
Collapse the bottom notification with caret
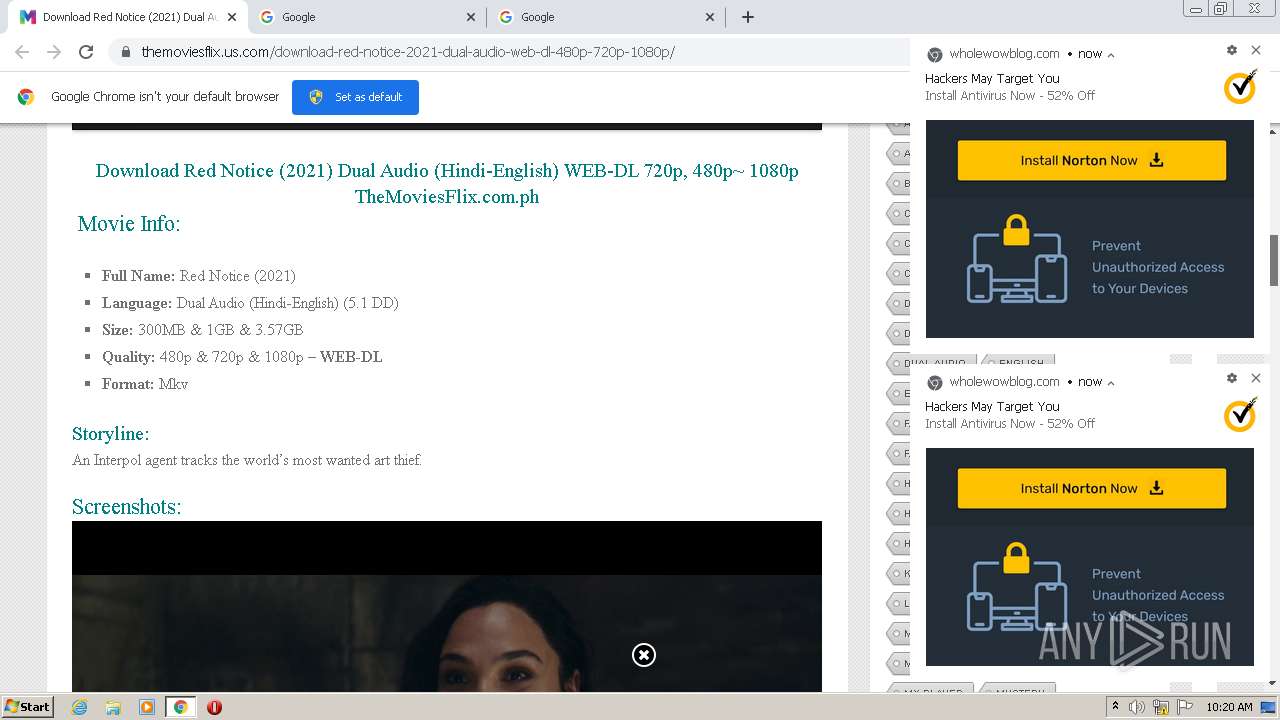tap(1111, 383)
